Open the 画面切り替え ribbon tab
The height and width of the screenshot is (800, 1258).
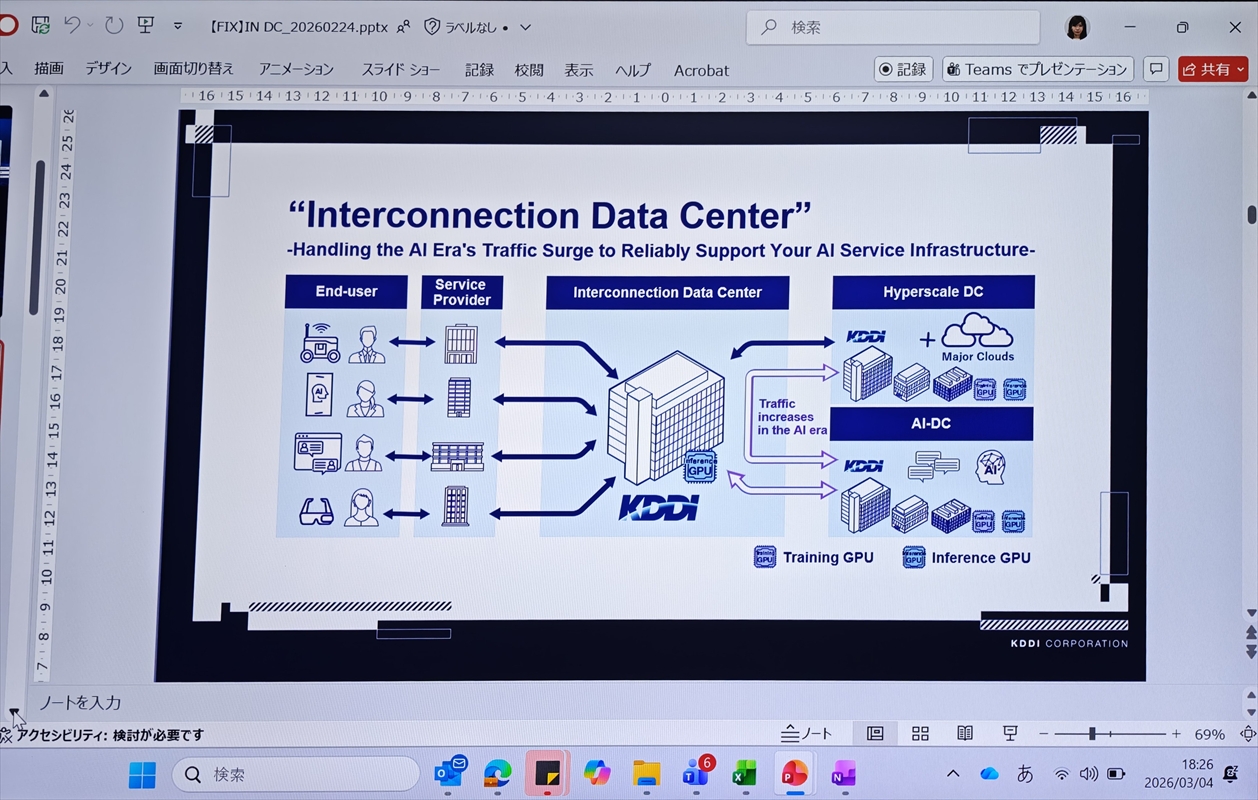pyautogui.click(x=194, y=69)
